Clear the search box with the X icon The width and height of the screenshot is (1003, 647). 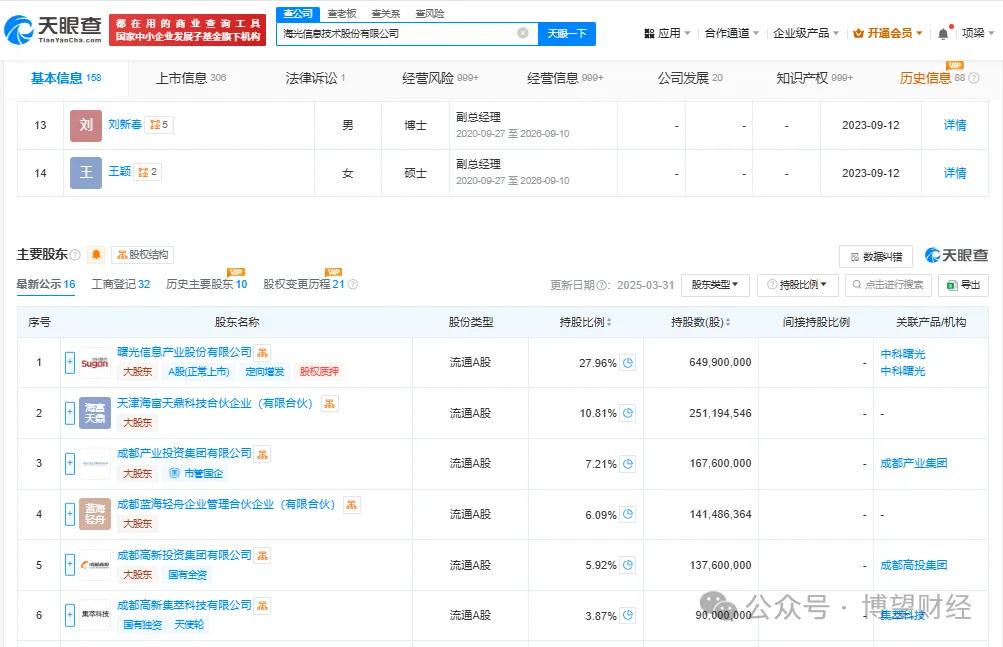click(x=522, y=33)
